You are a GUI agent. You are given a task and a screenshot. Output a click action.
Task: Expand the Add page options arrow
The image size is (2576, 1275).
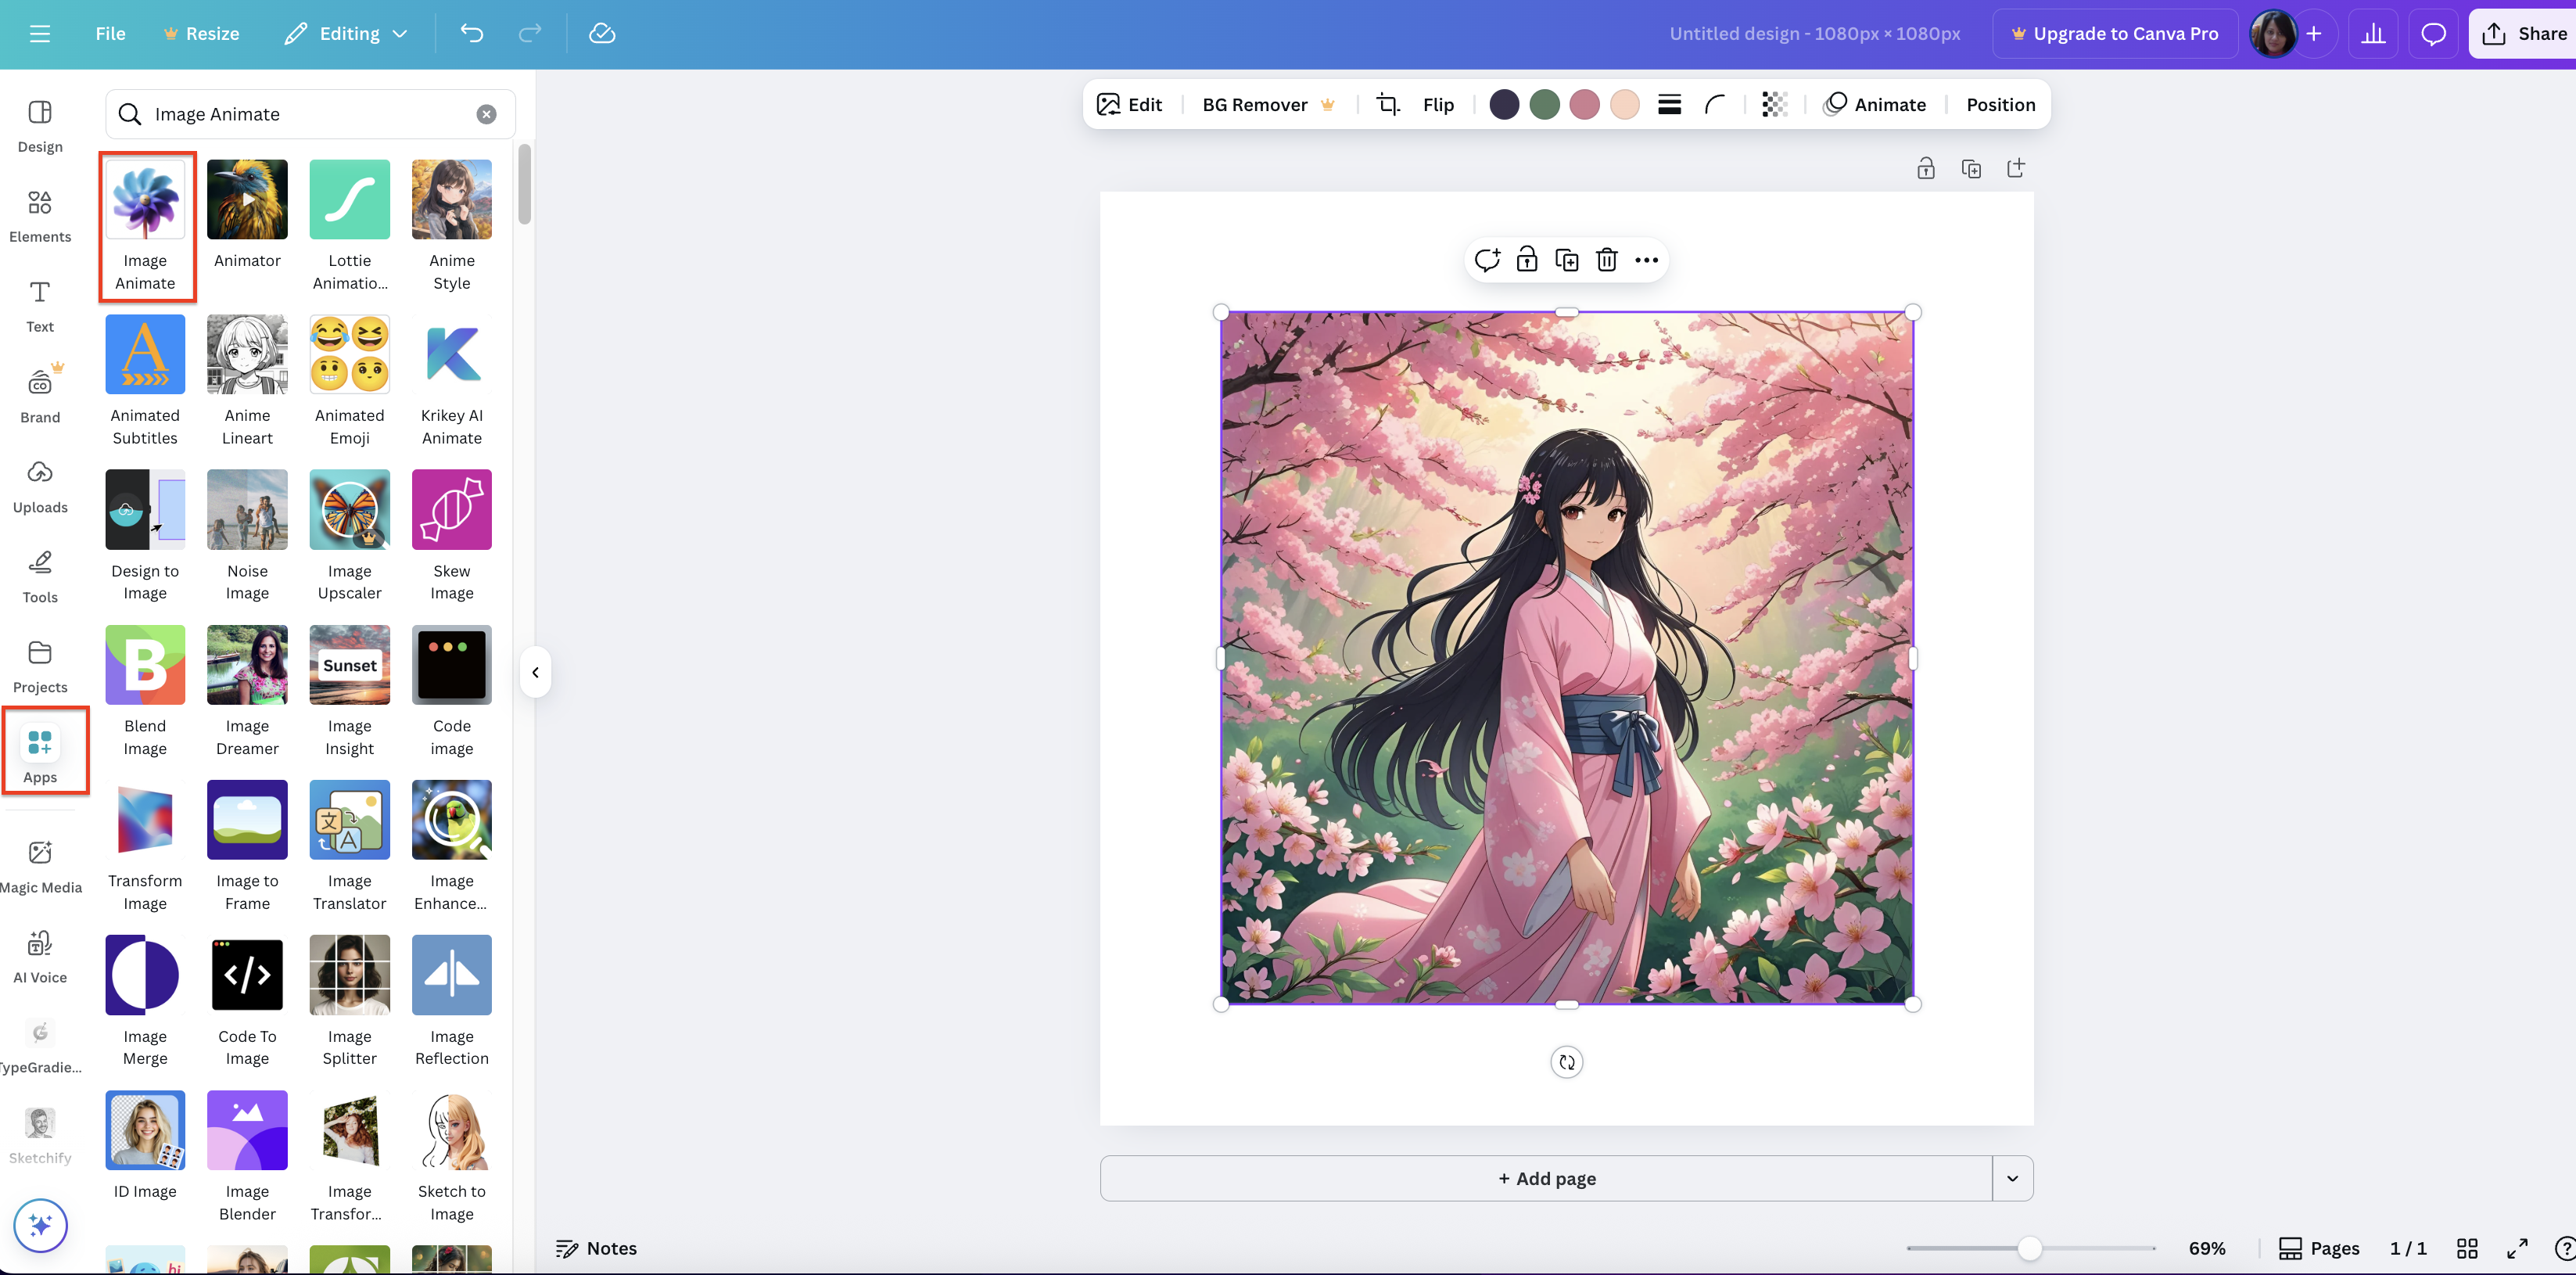(x=2012, y=1178)
